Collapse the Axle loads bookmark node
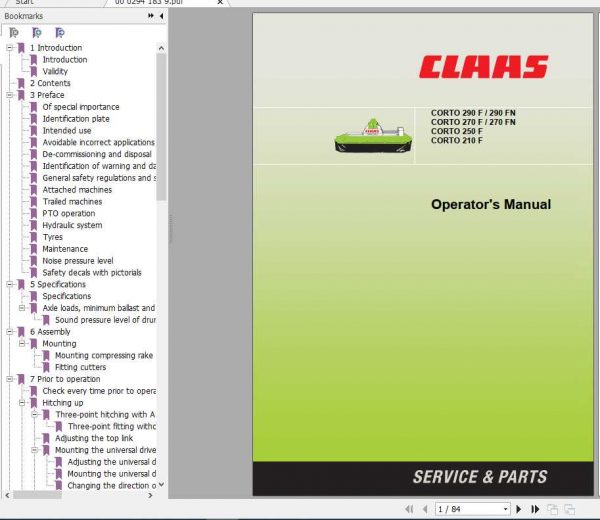Viewport: 600px width, 520px height. point(22,308)
